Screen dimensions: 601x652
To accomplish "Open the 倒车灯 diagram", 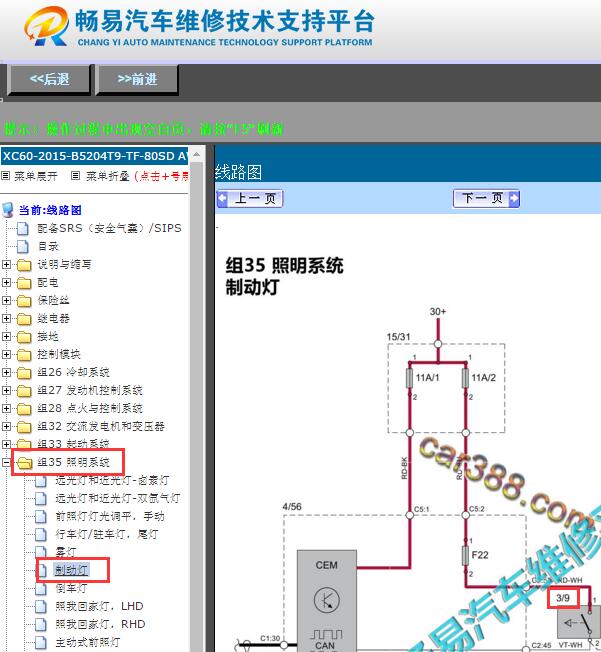I will tap(71, 588).
